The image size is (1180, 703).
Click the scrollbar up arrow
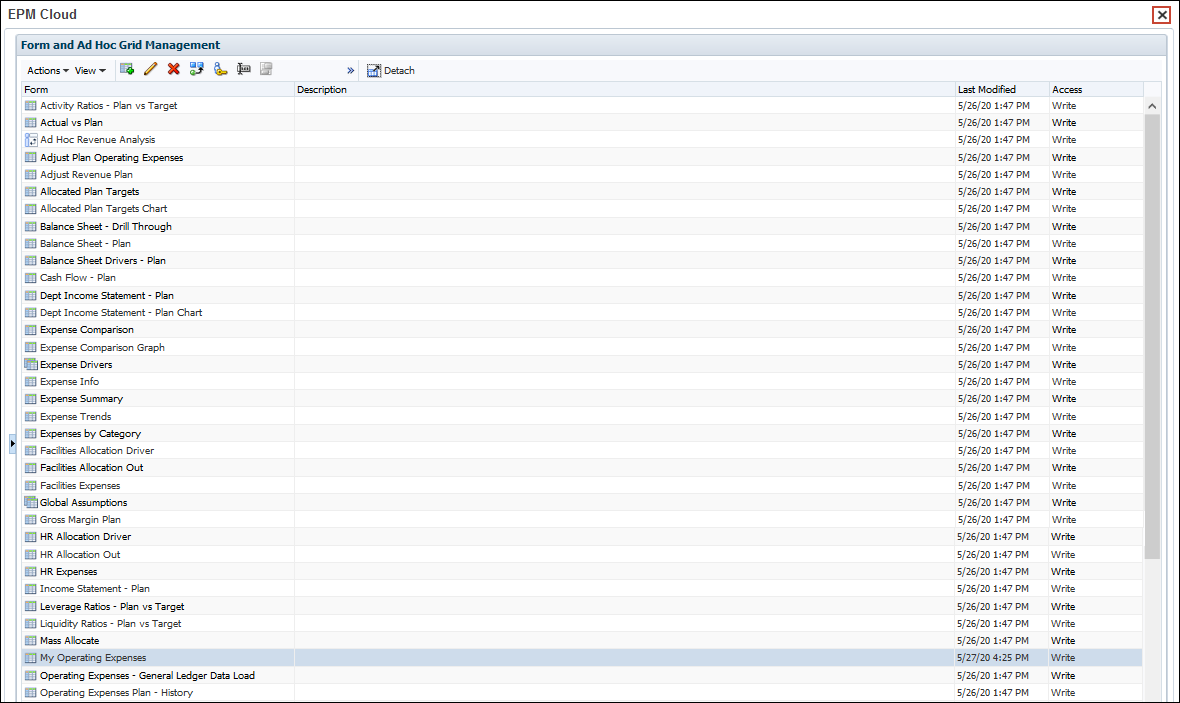point(1152,106)
